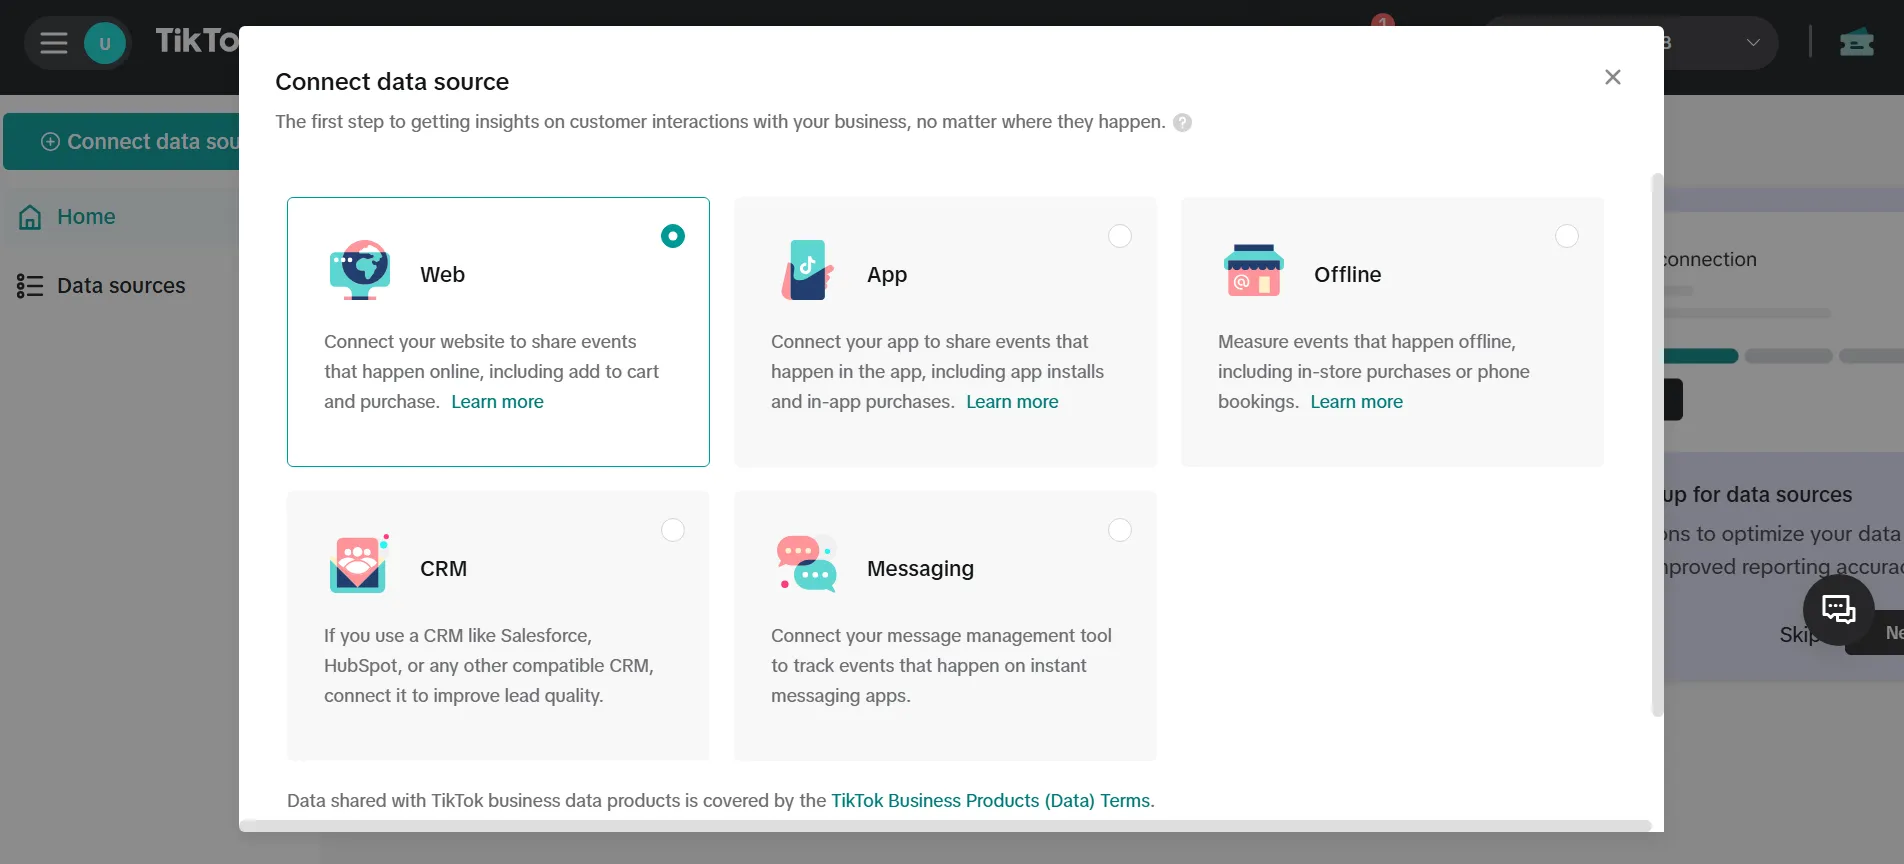The width and height of the screenshot is (1904, 864).
Task: Select the Messaging data source radio button
Action: pos(1120,530)
